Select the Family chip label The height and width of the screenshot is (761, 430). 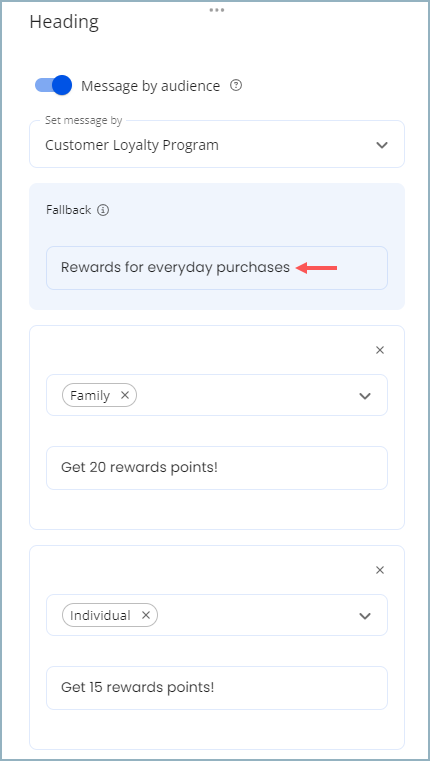click(x=90, y=396)
